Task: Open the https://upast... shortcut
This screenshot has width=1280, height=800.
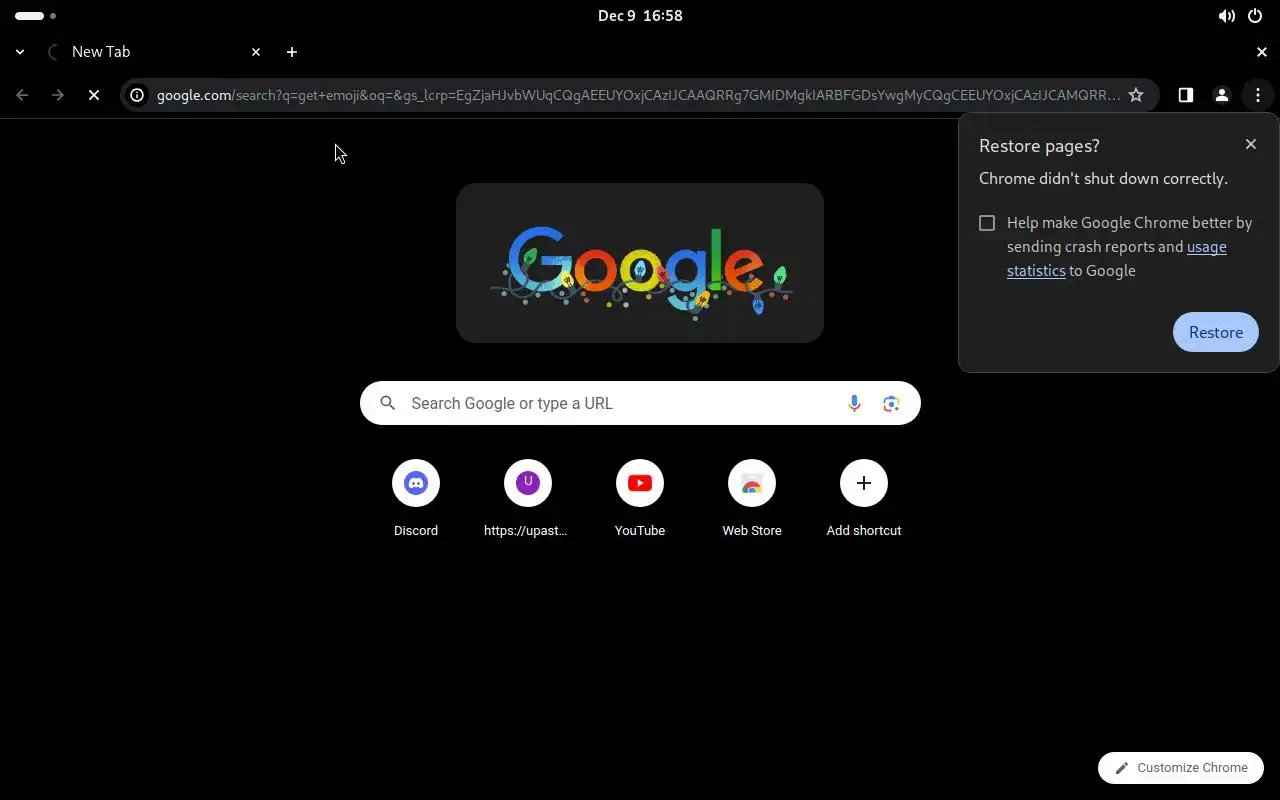Action: (x=528, y=499)
